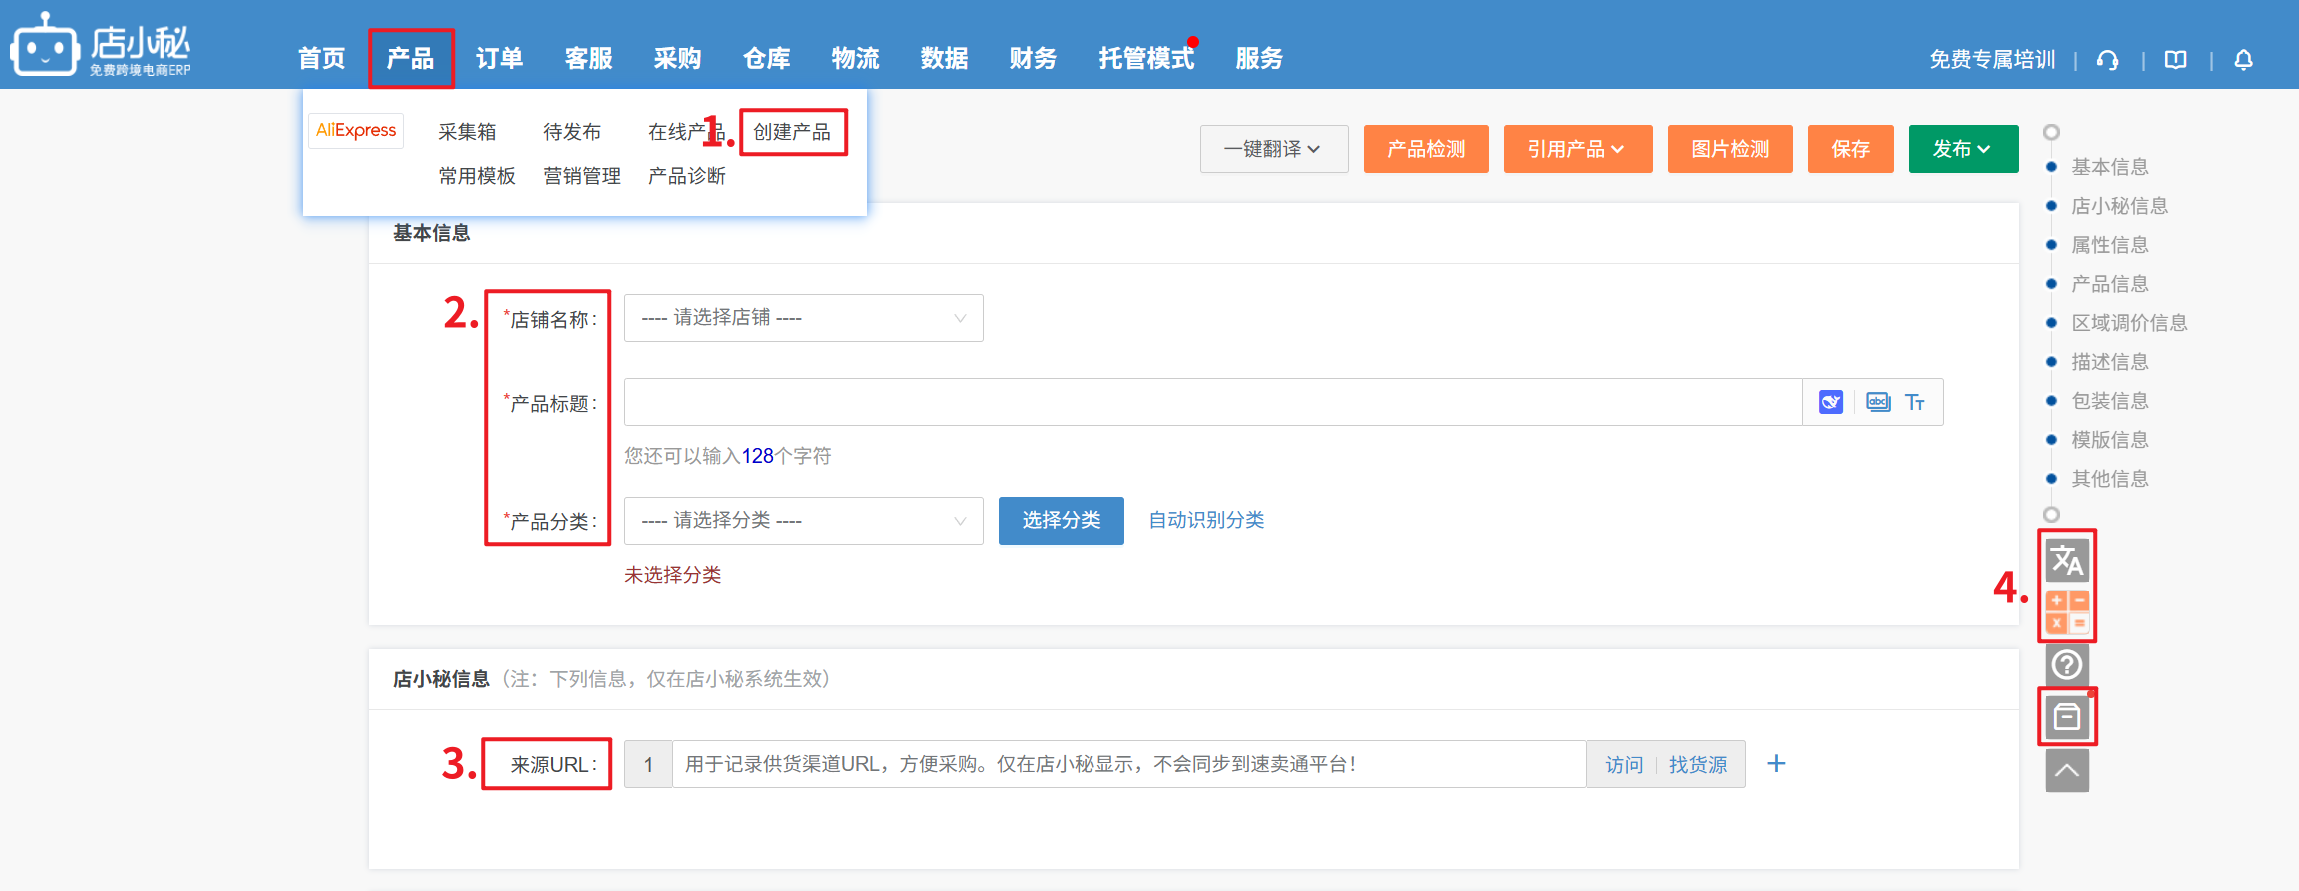This screenshot has width=2299, height=891.
Task: Click the notification bell icon
Action: (x=2243, y=60)
